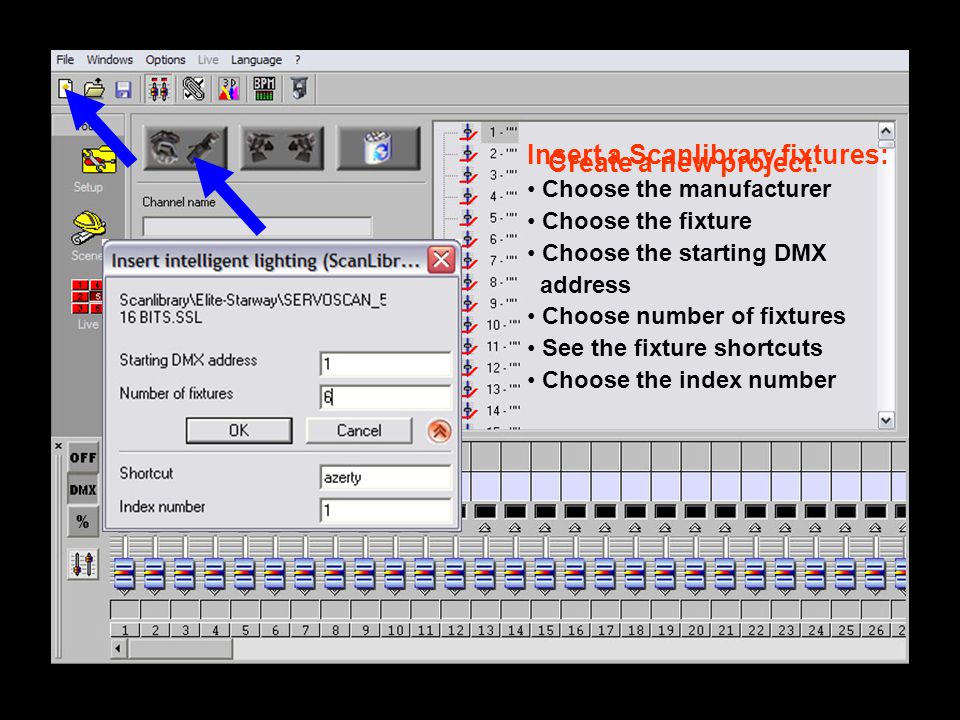This screenshot has width=960, height=720.
Task: Click the recycle bin delete fixture button
Action: click(378, 148)
